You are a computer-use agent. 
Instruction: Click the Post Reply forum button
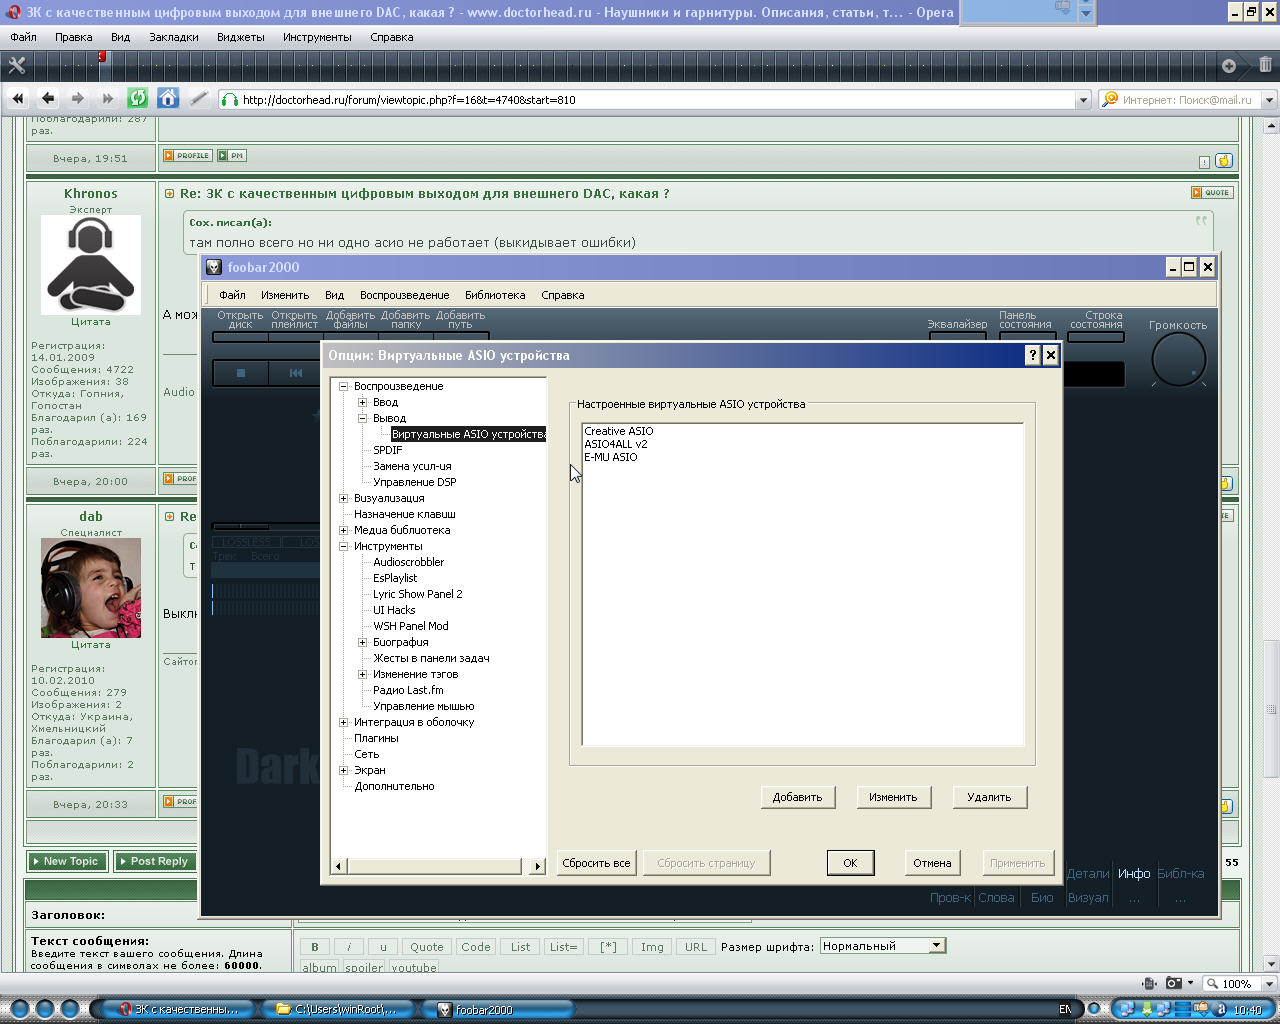154,861
